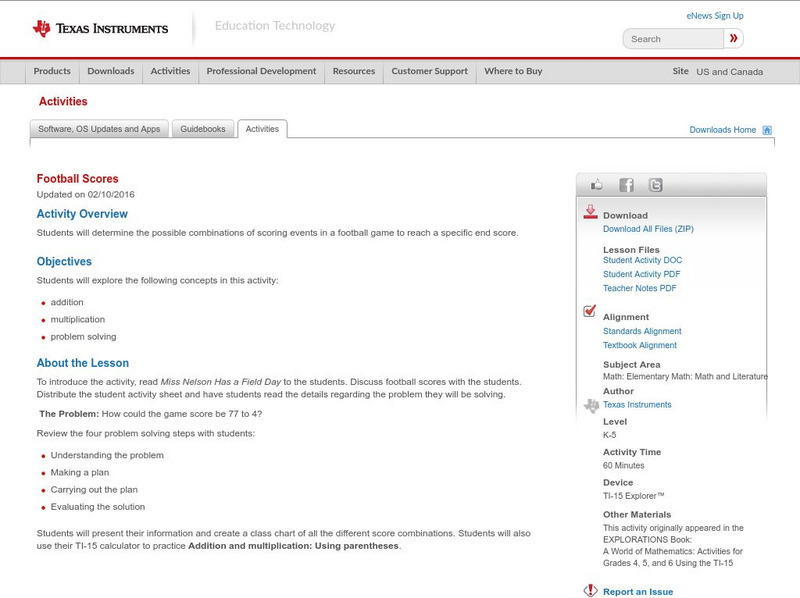
Task: Switch to Software, OS Updates and Apps tab
Action: click(99, 129)
